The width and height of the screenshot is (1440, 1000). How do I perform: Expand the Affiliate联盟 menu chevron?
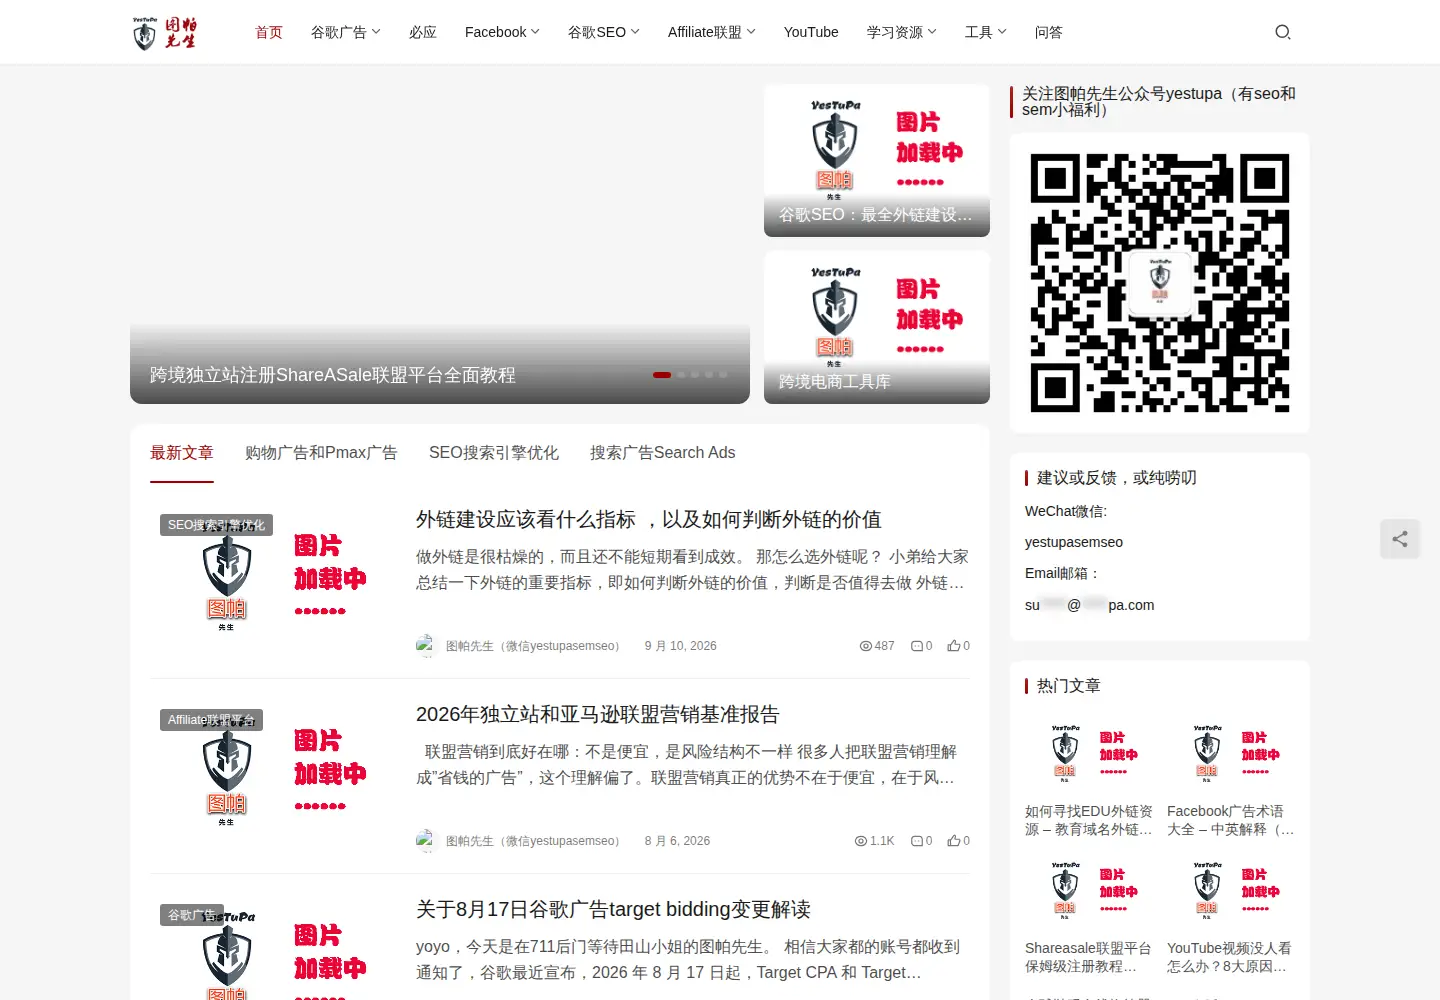pos(751,32)
